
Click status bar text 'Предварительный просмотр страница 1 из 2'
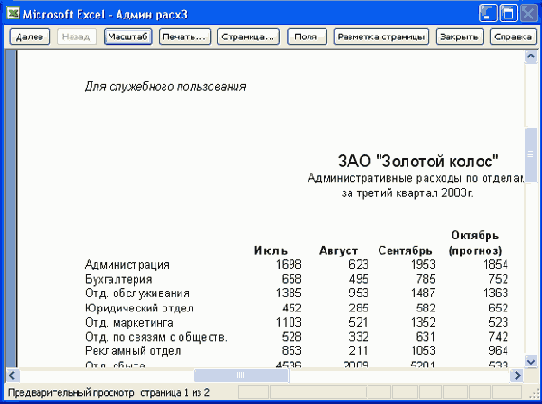tap(109, 393)
